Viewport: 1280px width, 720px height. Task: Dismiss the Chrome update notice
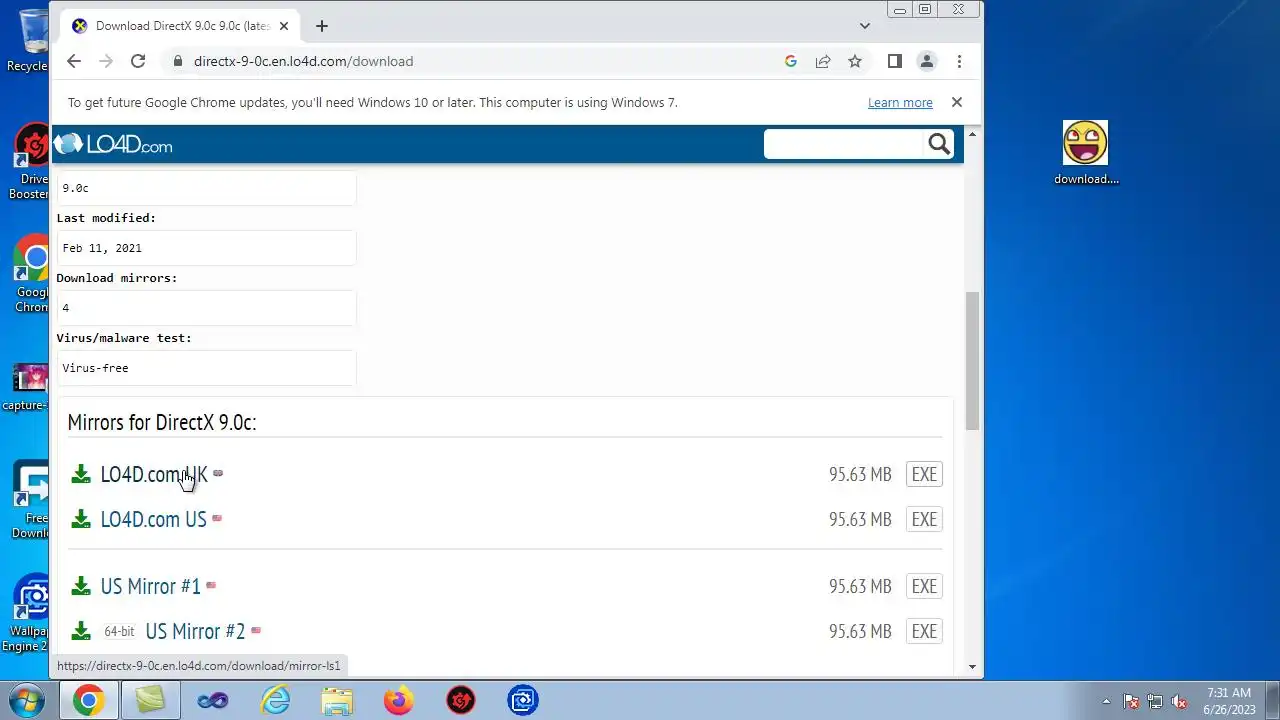click(x=957, y=102)
